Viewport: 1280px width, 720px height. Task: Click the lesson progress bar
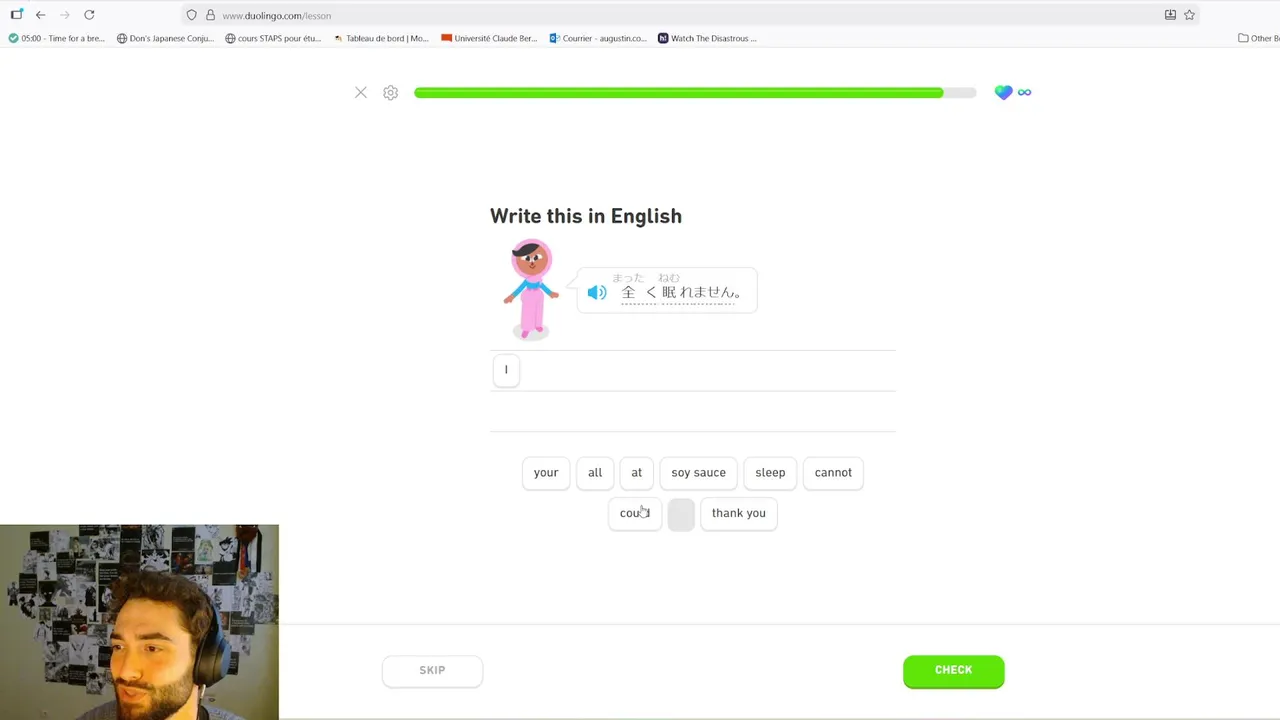(x=695, y=93)
